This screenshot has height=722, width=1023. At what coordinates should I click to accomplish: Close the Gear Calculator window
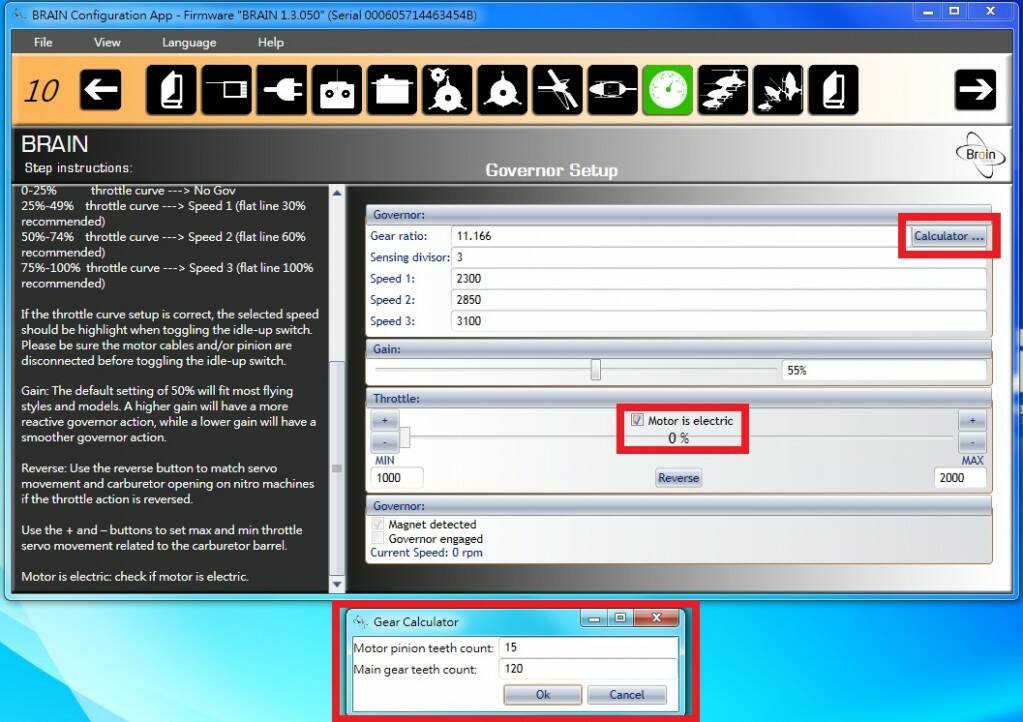click(656, 618)
